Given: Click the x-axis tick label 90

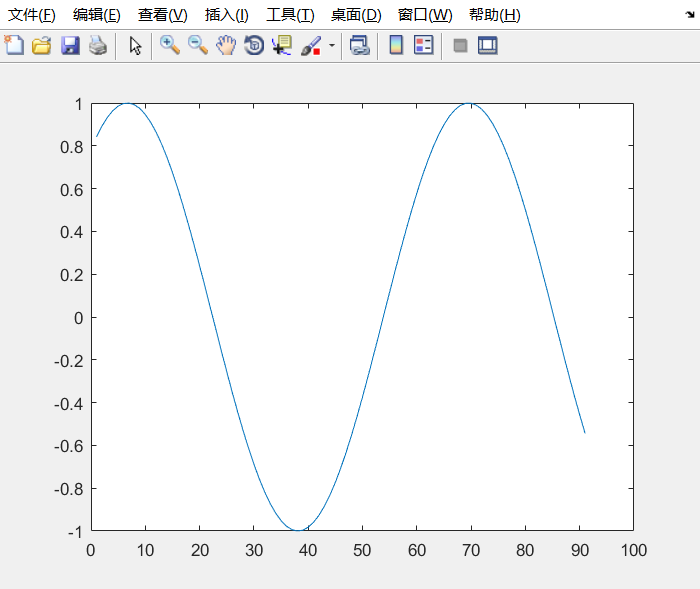Looking at the screenshot, I should click(x=579, y=550).
